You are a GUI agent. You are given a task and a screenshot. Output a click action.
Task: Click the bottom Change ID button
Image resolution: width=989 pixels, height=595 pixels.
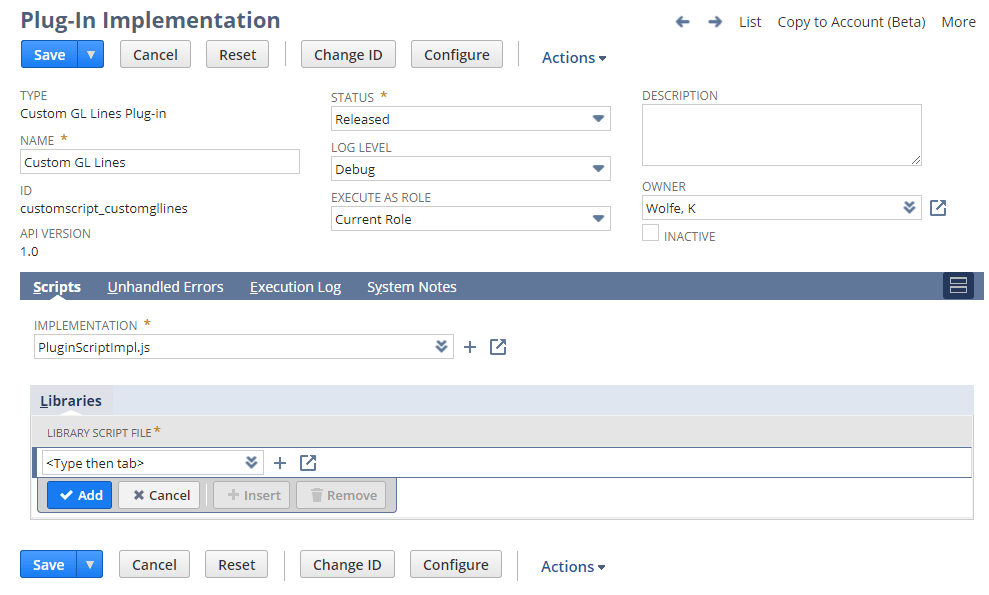pos(347,564)
